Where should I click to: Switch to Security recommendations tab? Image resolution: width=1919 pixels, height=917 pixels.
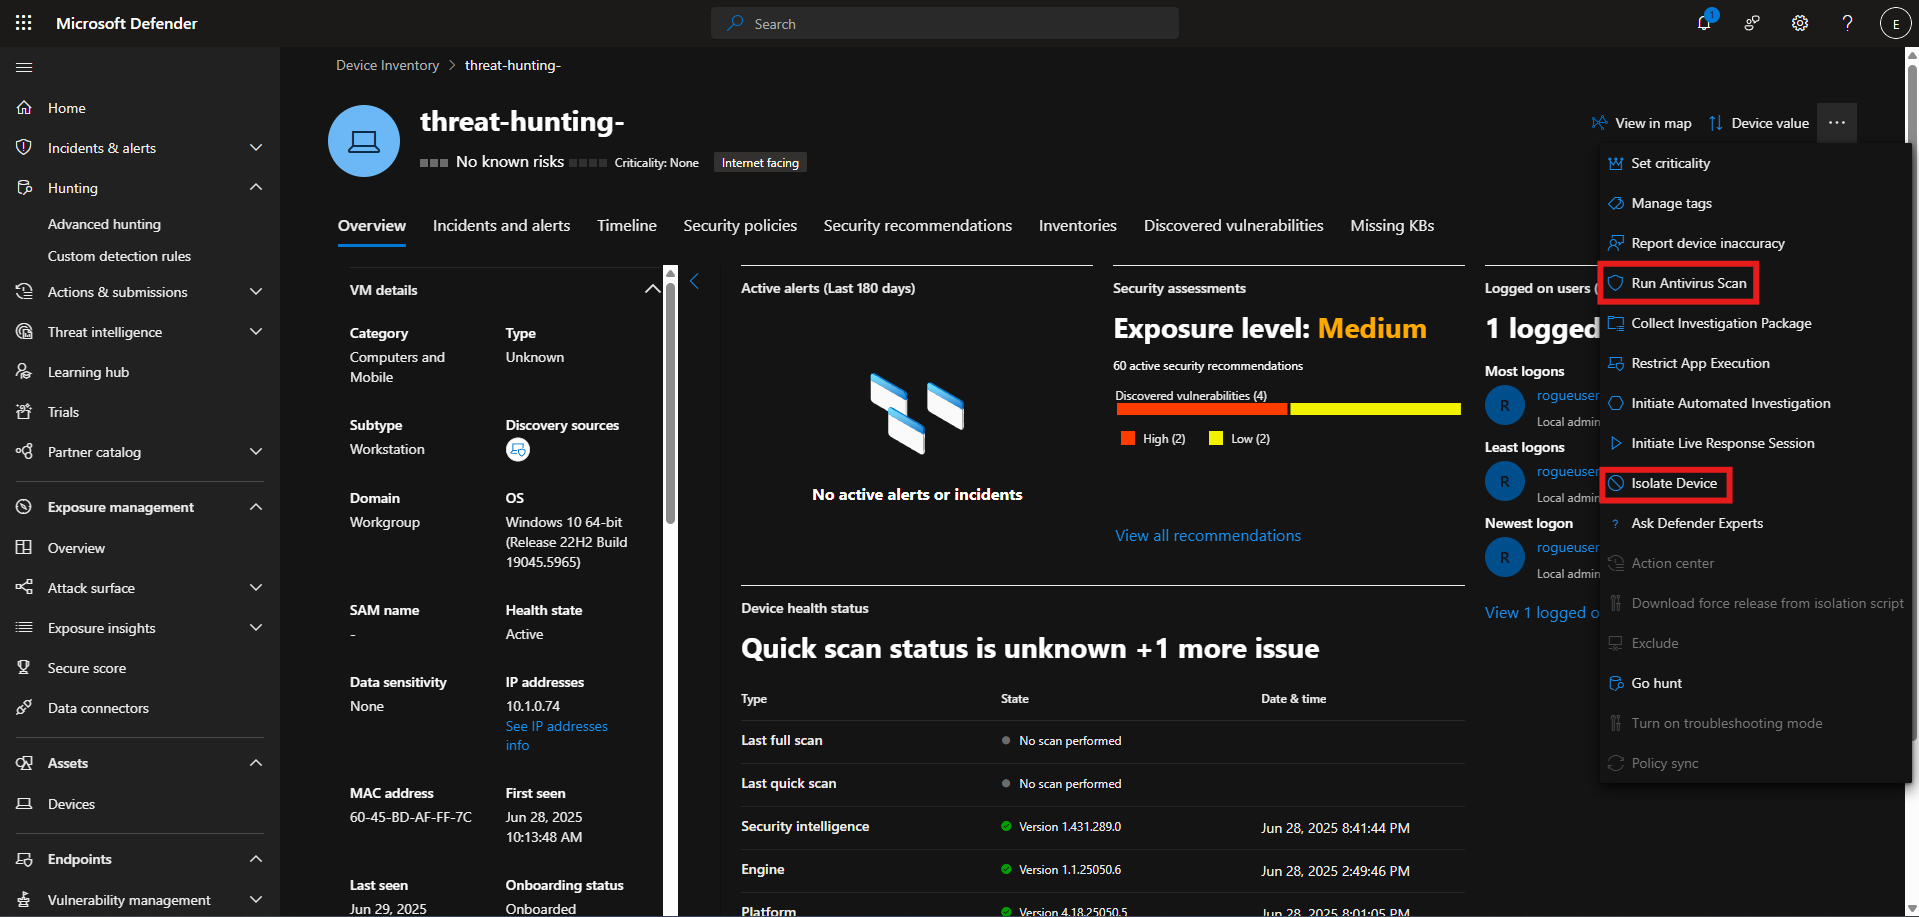tap(917, 226)
